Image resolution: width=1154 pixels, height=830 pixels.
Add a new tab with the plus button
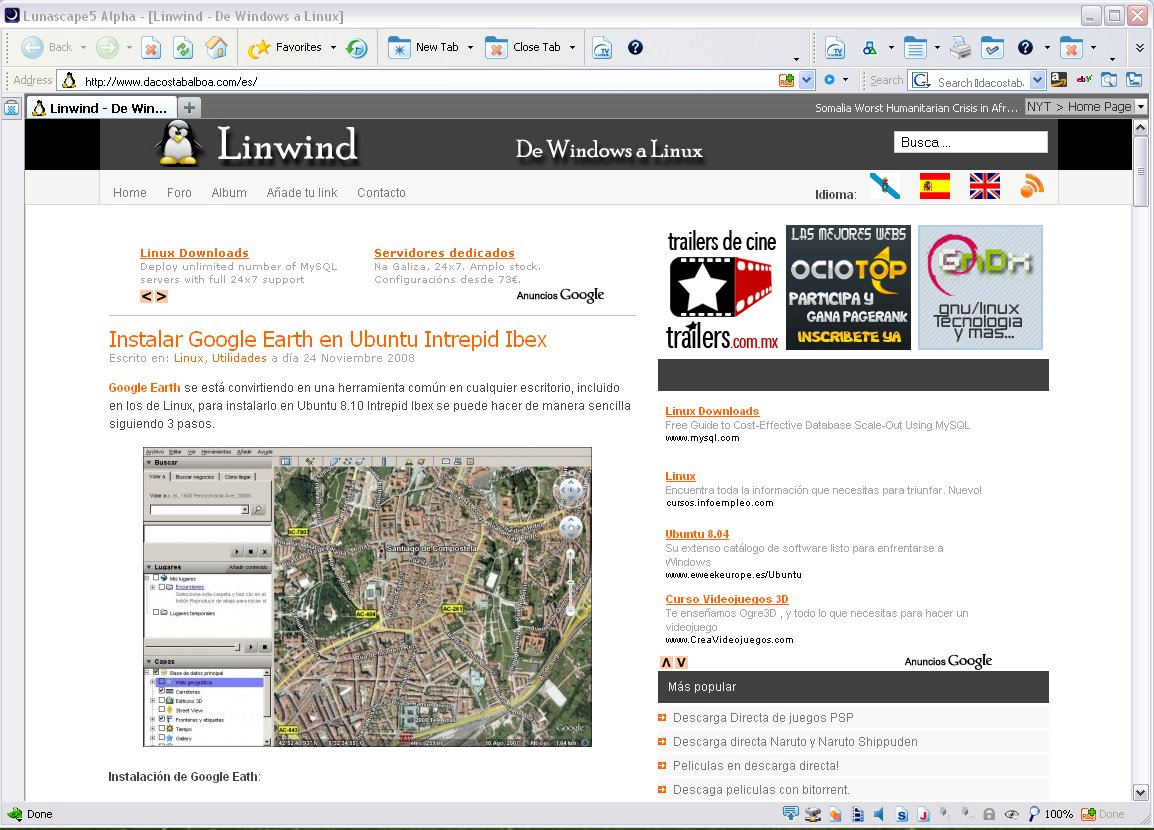click(189, 108)
